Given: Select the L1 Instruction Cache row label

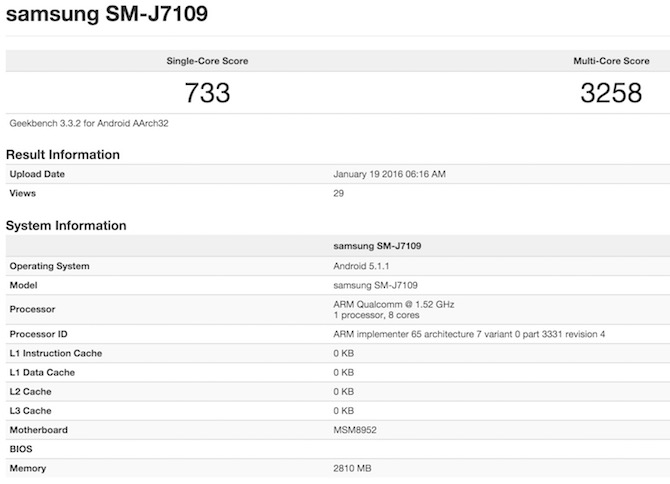Looking at the screenshot, I should tap(56, 353).
